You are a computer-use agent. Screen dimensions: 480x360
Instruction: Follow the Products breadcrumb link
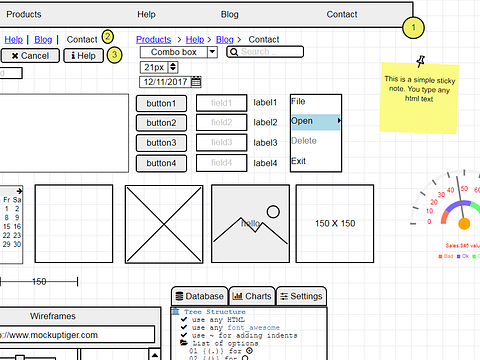coord(154,40)
